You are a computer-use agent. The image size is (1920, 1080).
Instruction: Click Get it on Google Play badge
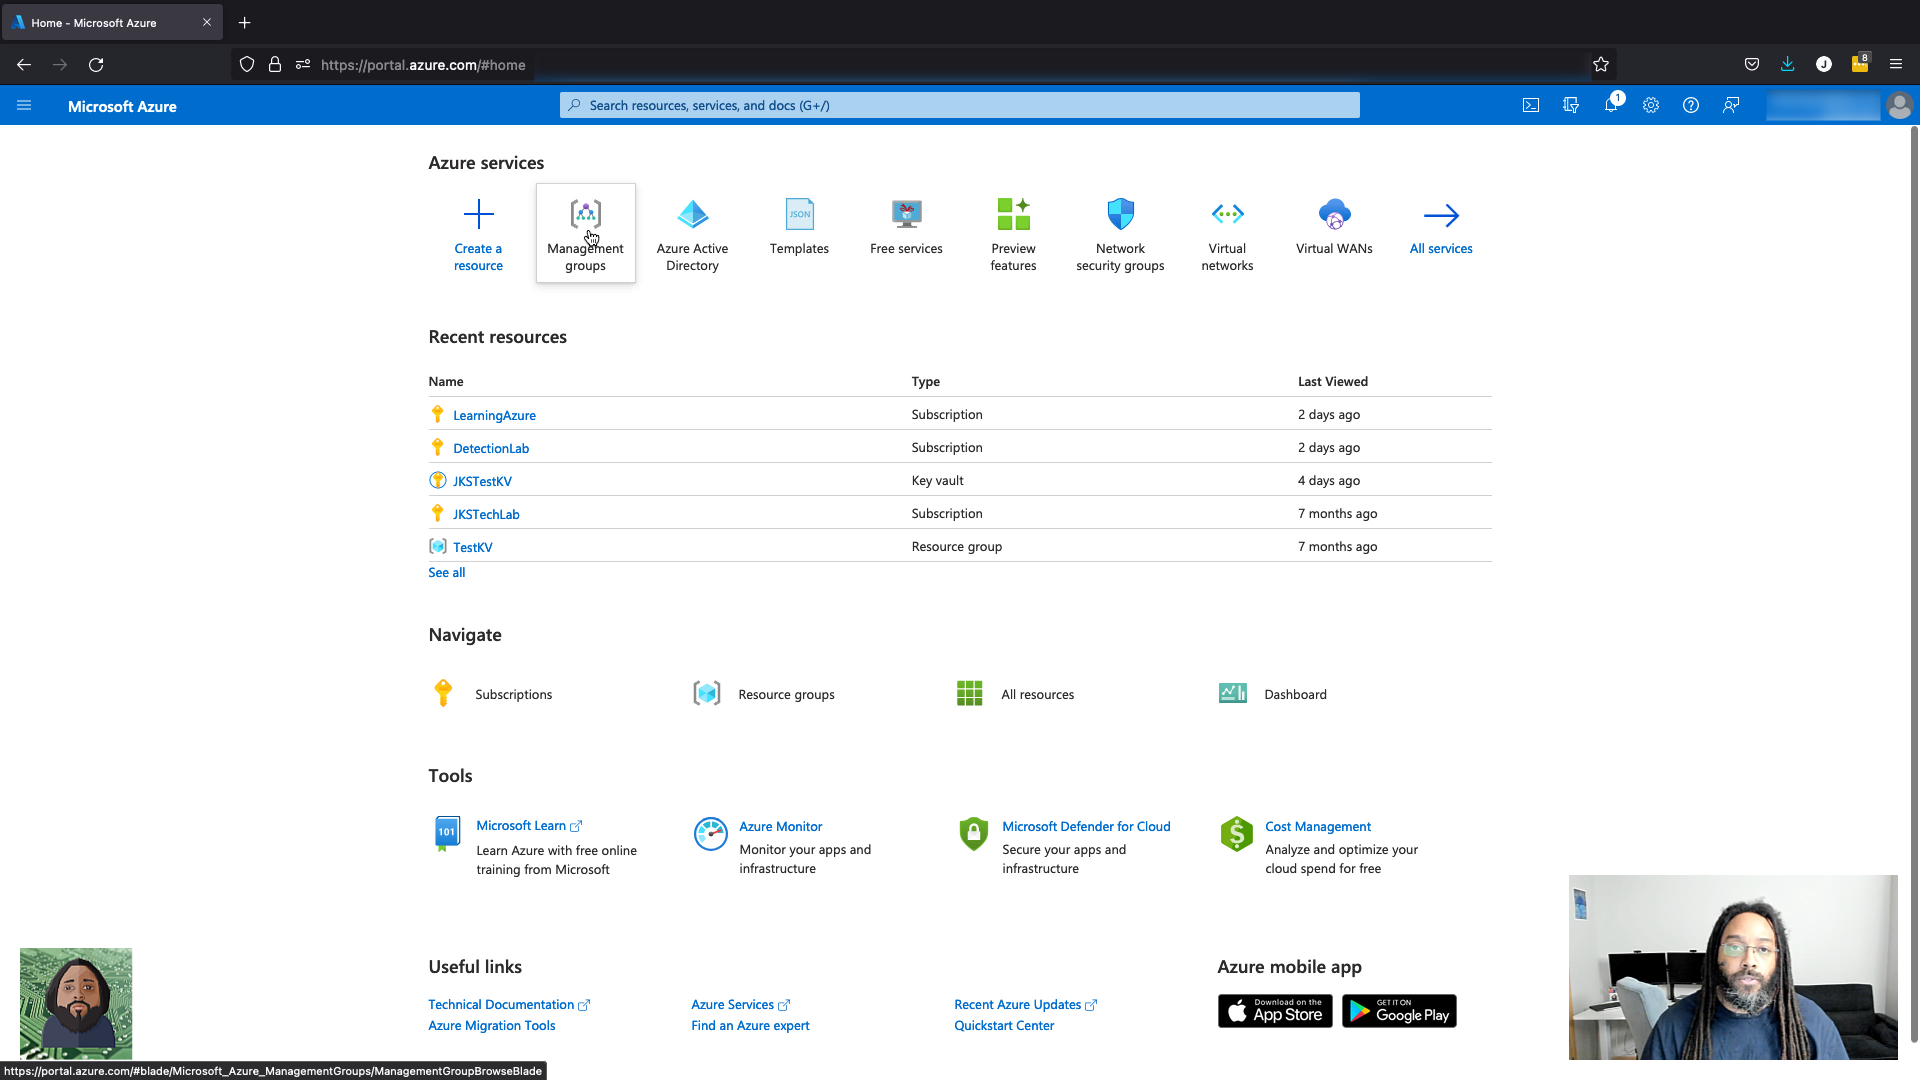(x=1399, y=1011)
